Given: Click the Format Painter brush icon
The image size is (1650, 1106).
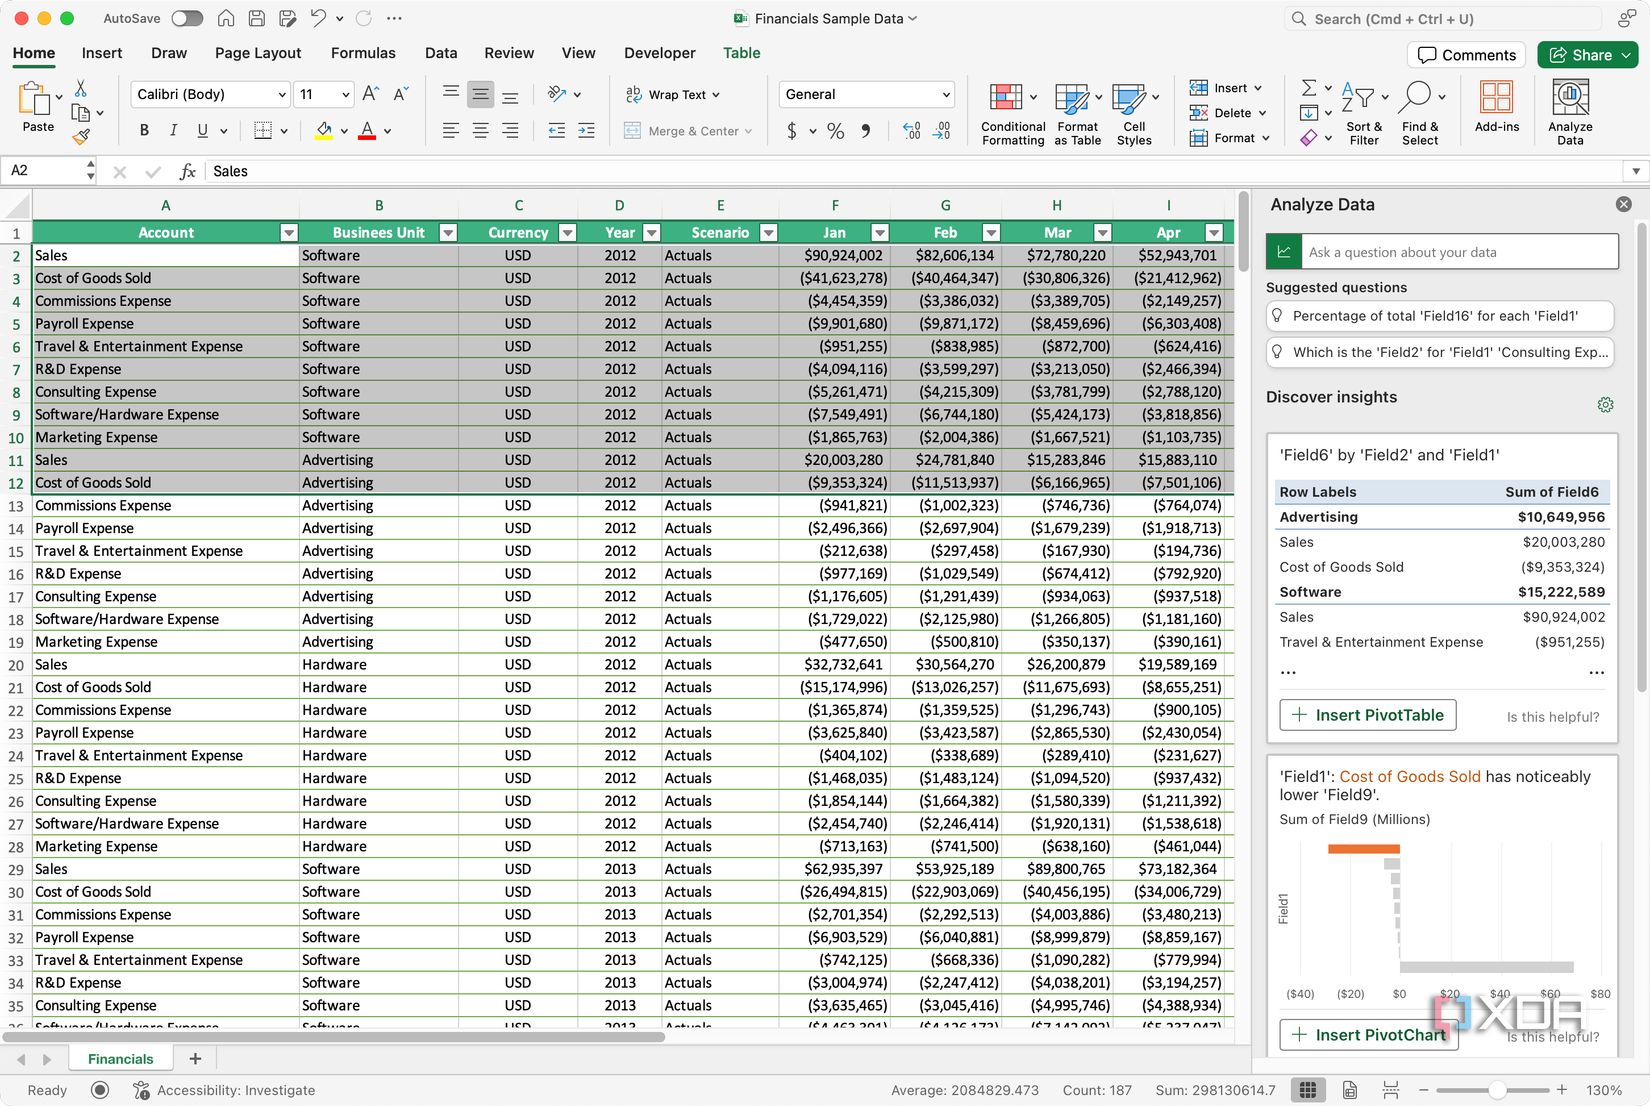Looking at the screenshot, I should 81,137.
